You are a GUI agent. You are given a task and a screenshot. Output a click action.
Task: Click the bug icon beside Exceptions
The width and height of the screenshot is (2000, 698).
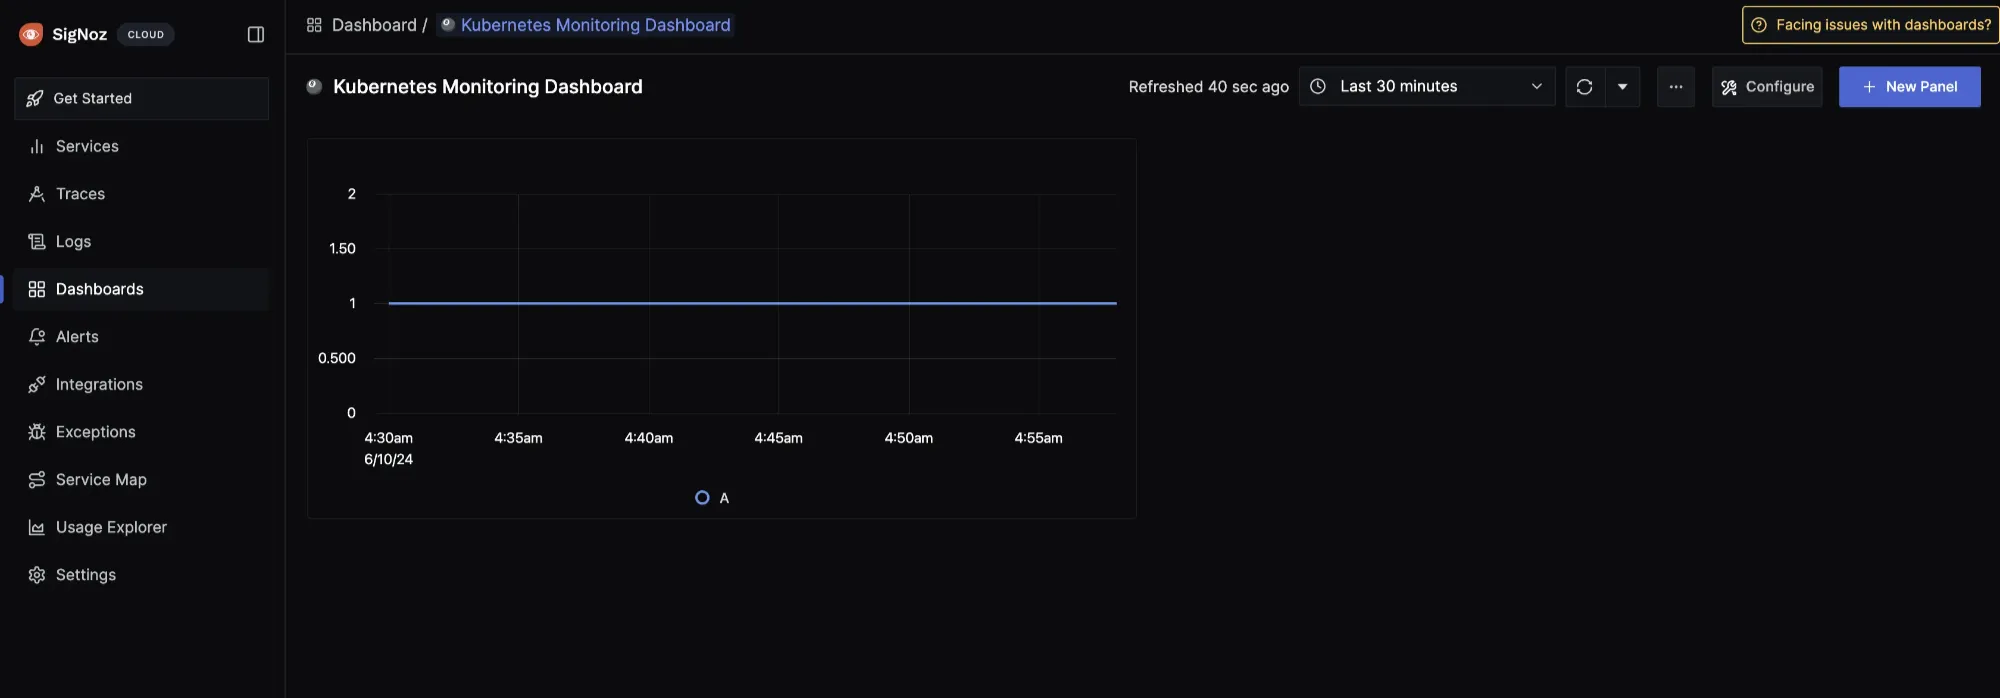(37, 432)
